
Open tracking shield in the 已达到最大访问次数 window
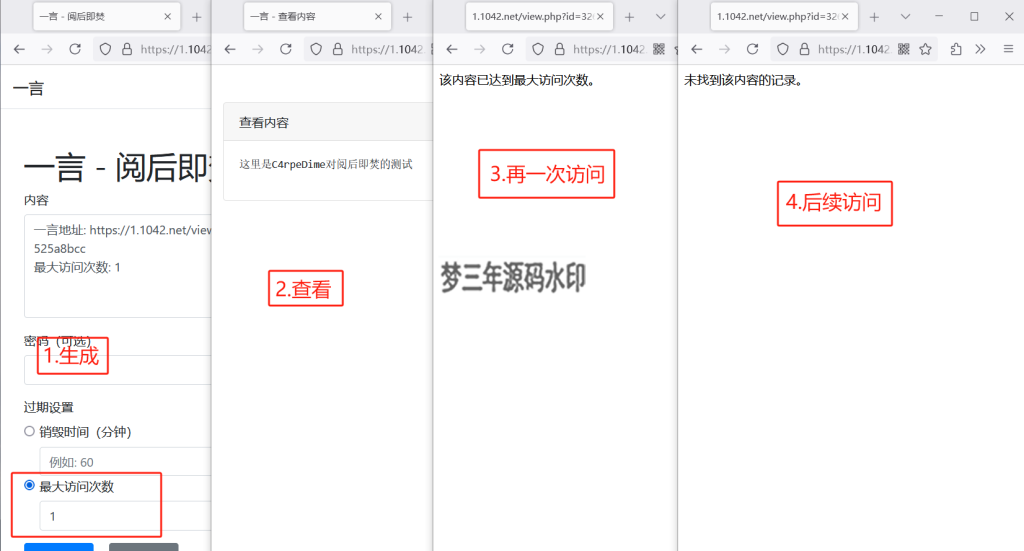538,49
